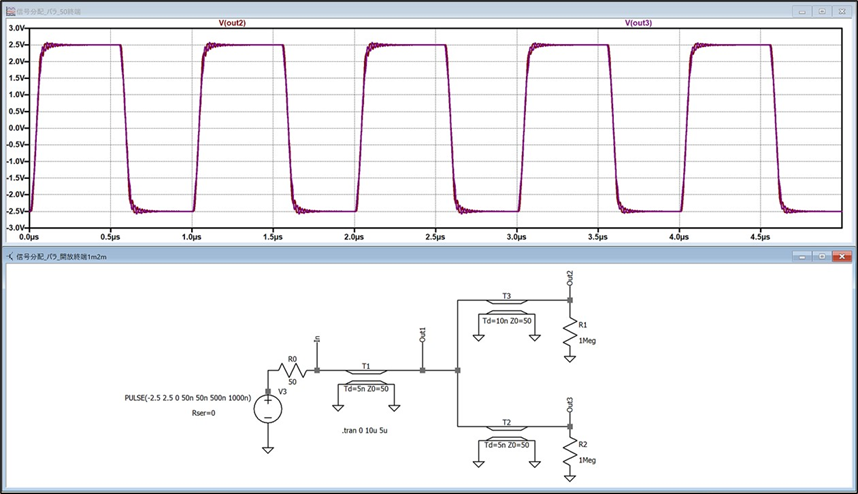Screen dimensions: 858x494
Task: Click the V(out3) trace label
Action: (638, 22)
